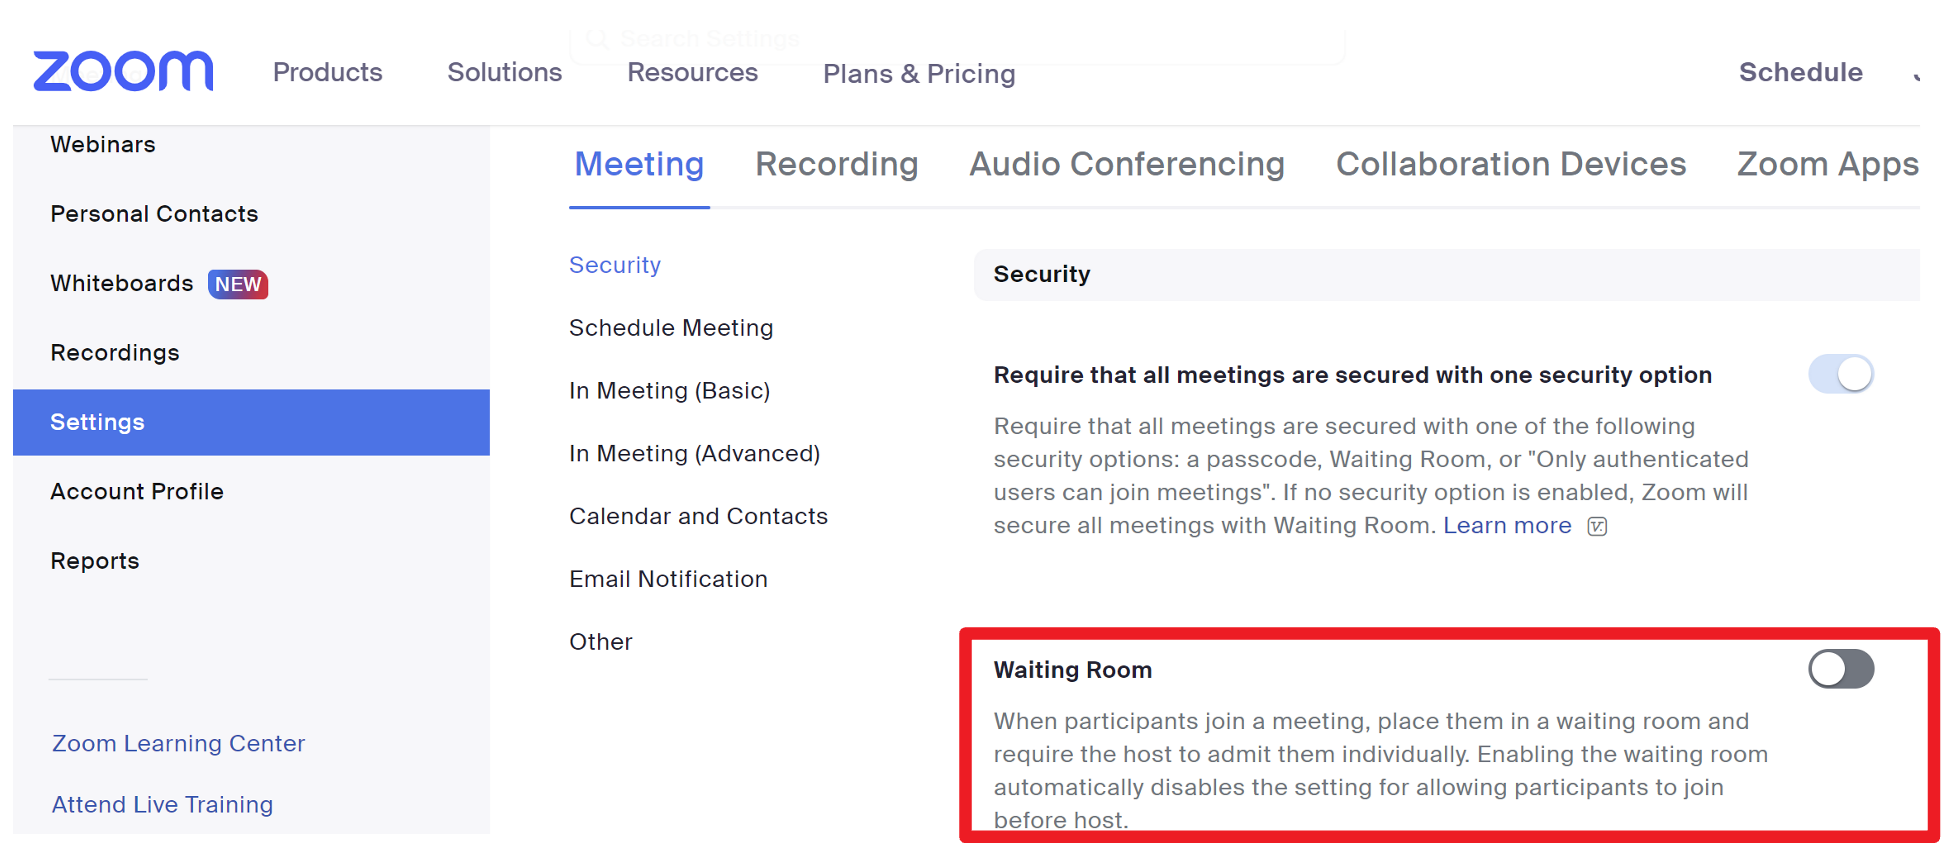Click the external link icon after Learn more

[x=1597, y=527]
